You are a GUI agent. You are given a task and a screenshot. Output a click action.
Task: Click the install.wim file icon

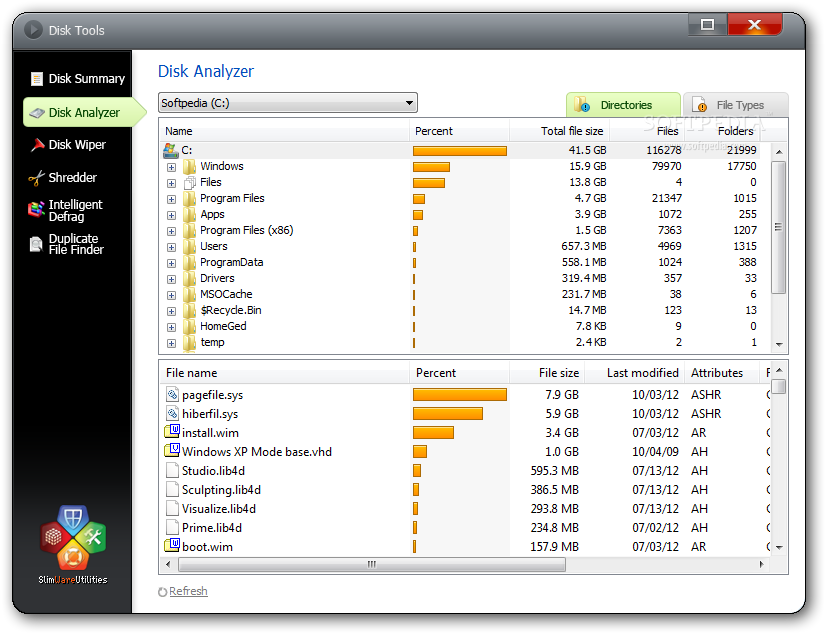click(x=172, y=432)
